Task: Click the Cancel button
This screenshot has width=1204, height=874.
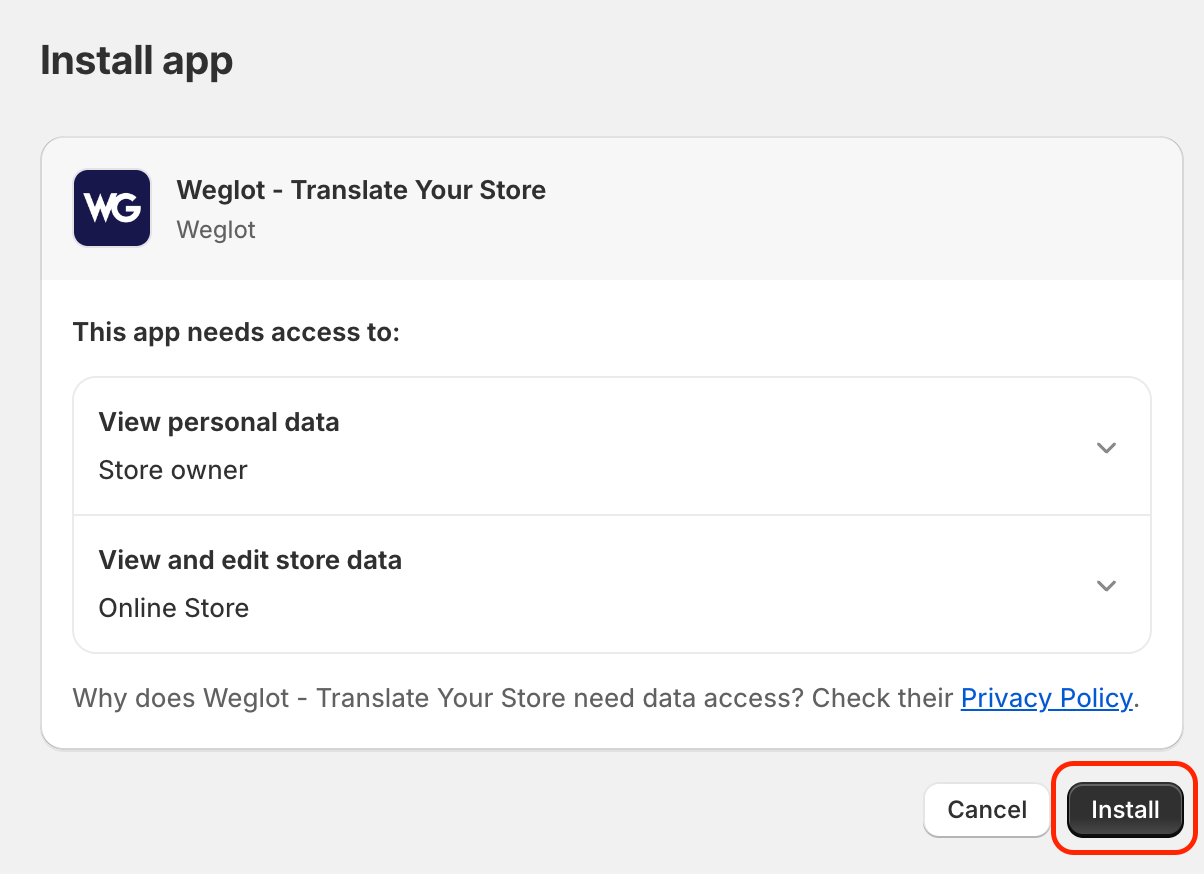Action: coord(986,810)
